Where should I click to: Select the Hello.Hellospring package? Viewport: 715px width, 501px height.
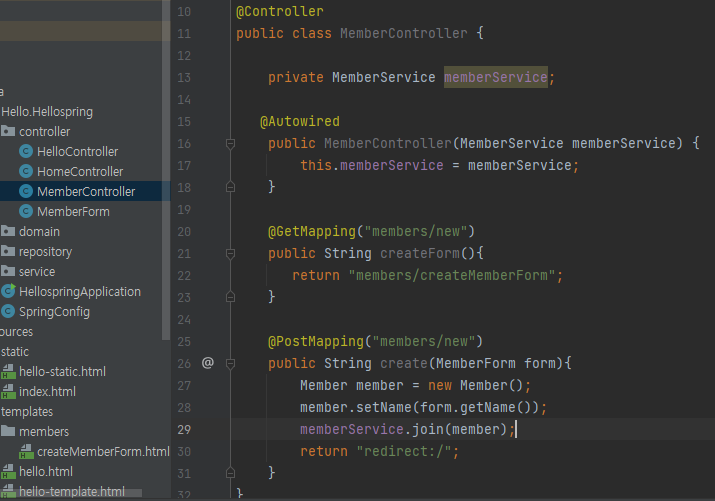(x=47, y=112)
